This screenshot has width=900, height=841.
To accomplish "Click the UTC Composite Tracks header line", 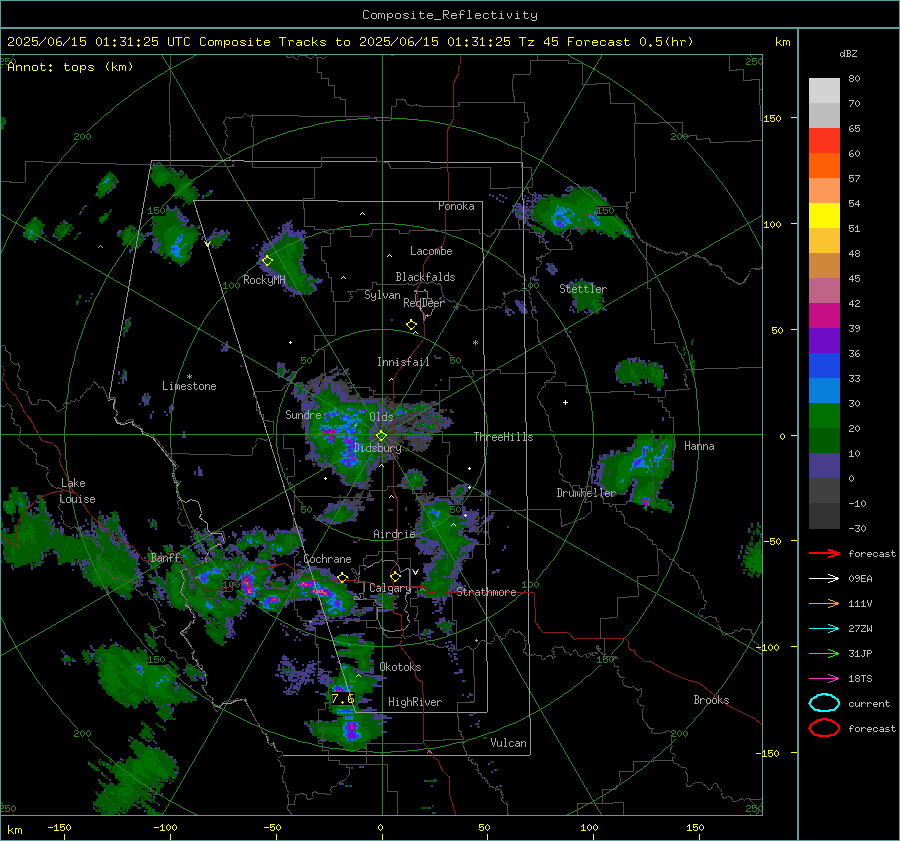I will click(350, 42).
